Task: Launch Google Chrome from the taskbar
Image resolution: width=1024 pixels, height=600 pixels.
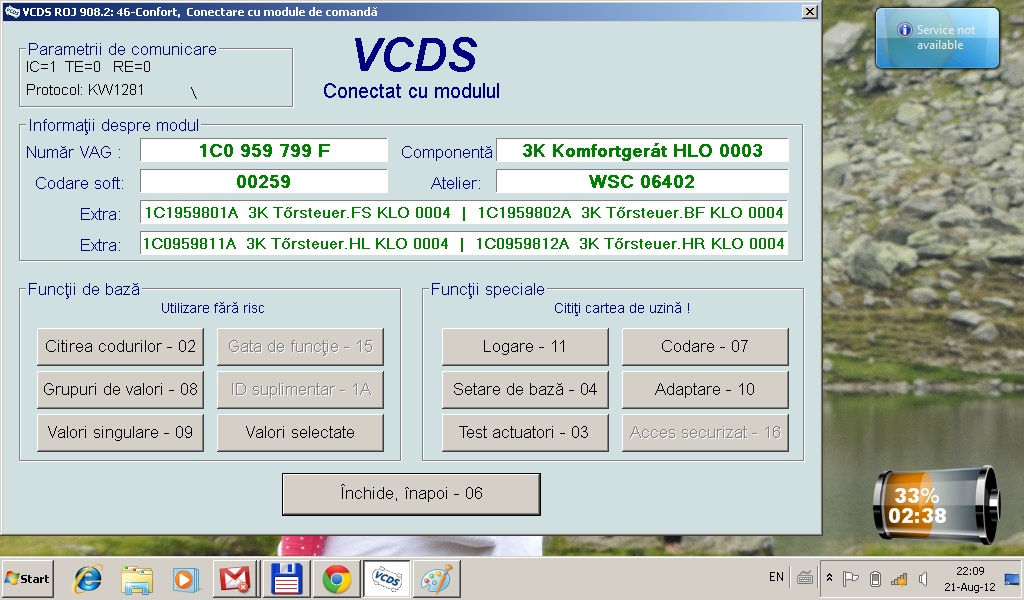Action: [x=336, y=579]
